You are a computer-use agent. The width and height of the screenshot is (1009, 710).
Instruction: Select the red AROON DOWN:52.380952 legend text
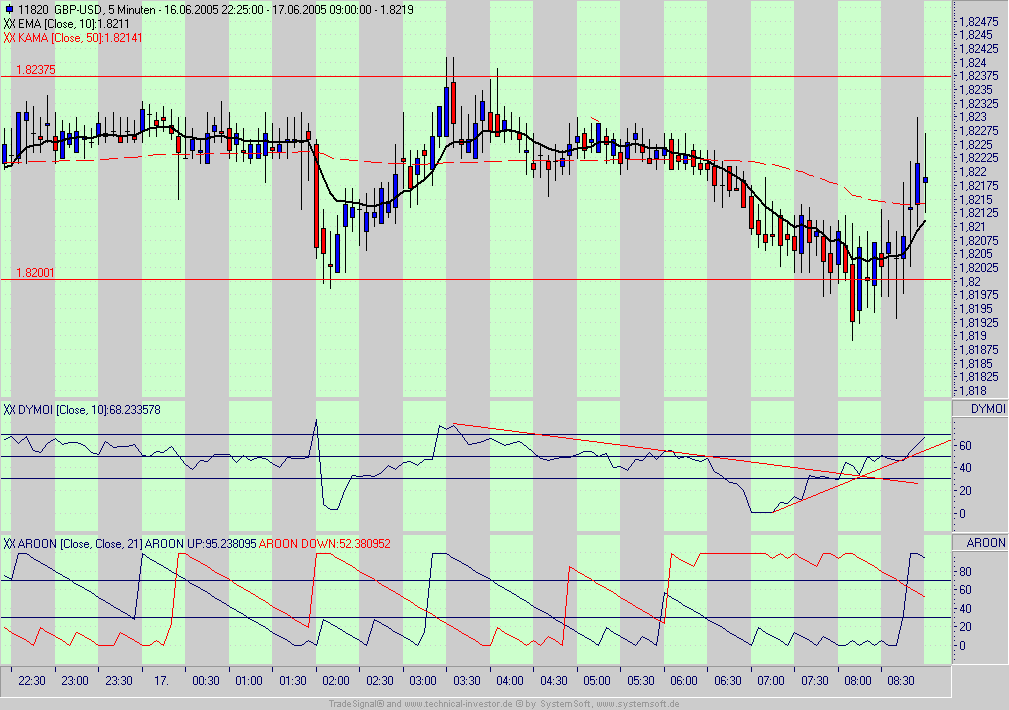click(x=324, y=544)
